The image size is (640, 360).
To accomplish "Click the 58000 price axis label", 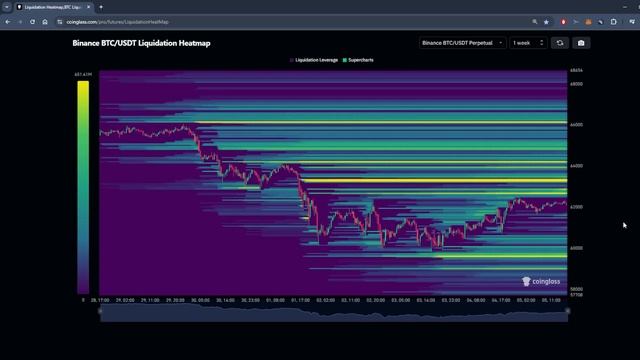I will pyautogui.click(x=576, y=289).
